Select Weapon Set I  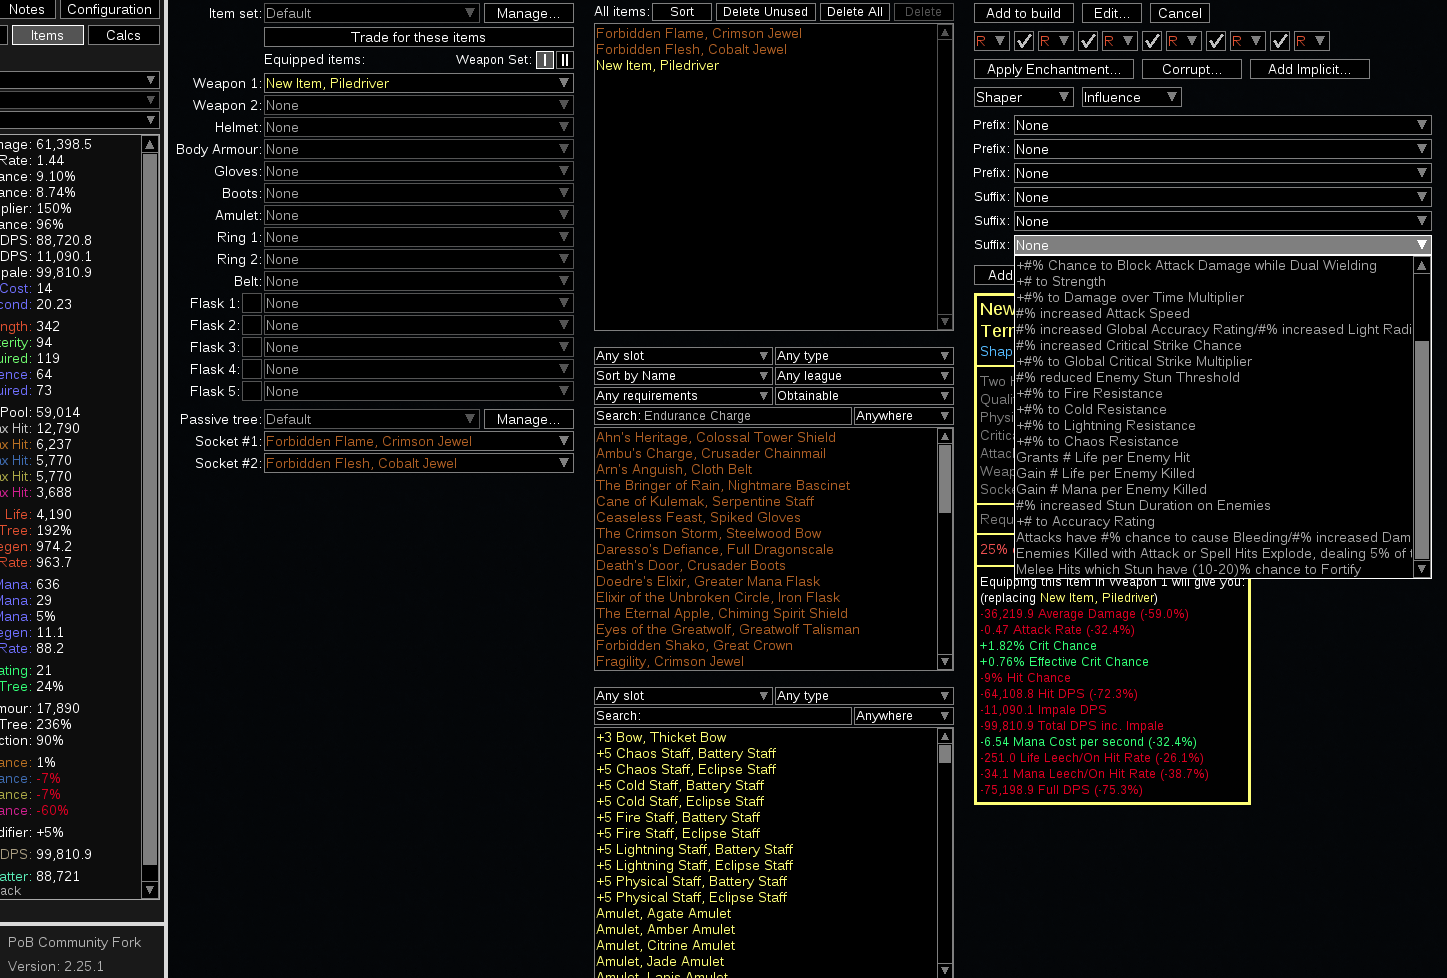click(x=545, y=60)
